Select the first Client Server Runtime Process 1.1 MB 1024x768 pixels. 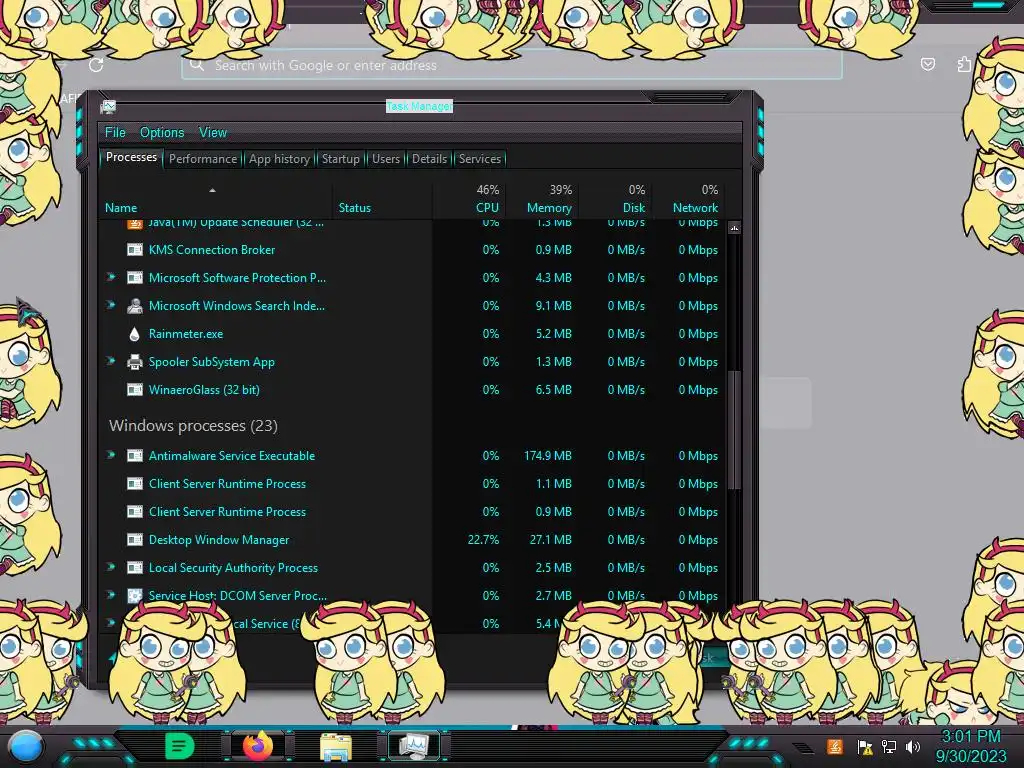413,484
